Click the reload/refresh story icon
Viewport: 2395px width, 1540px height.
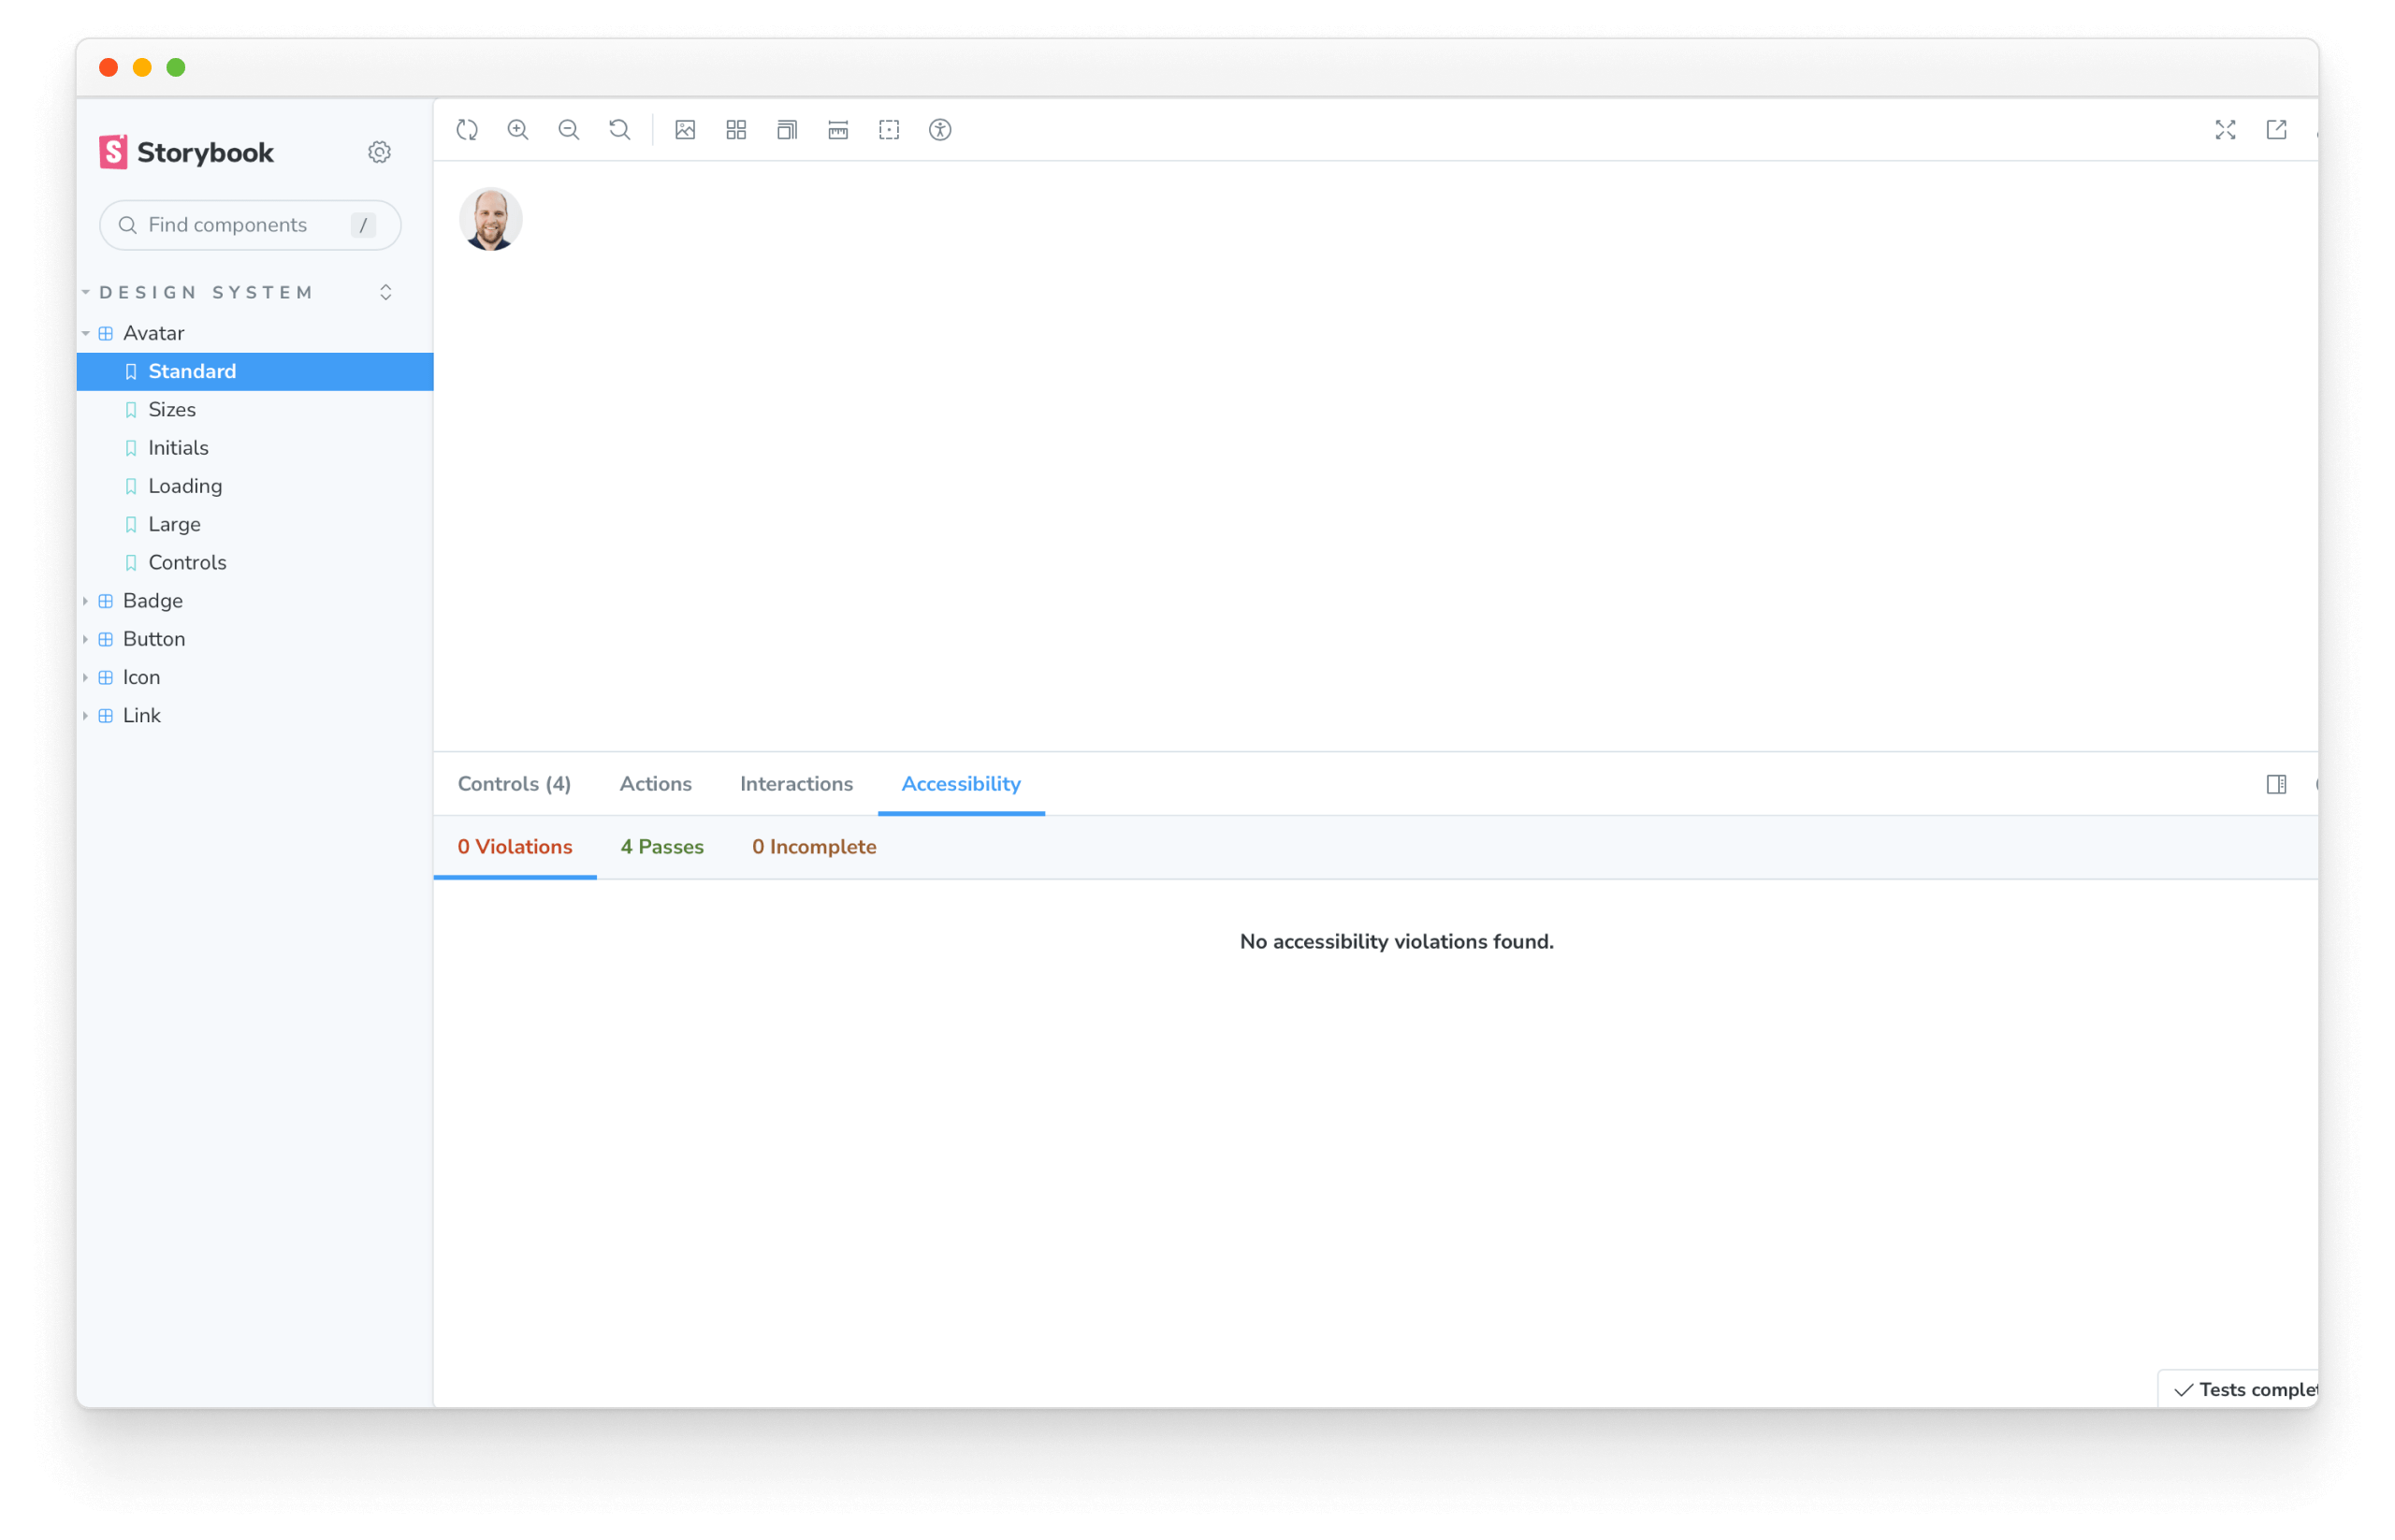point(468,129)
